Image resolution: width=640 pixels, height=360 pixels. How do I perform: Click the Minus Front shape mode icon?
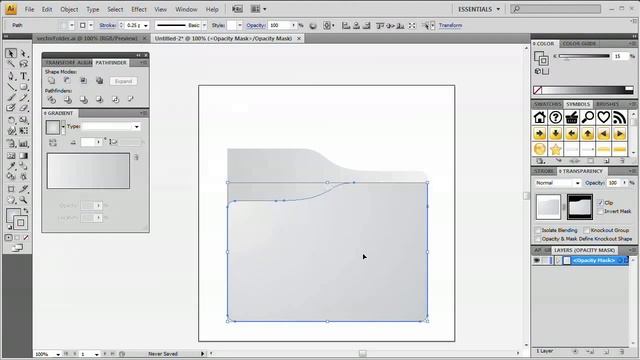[67, 81]
